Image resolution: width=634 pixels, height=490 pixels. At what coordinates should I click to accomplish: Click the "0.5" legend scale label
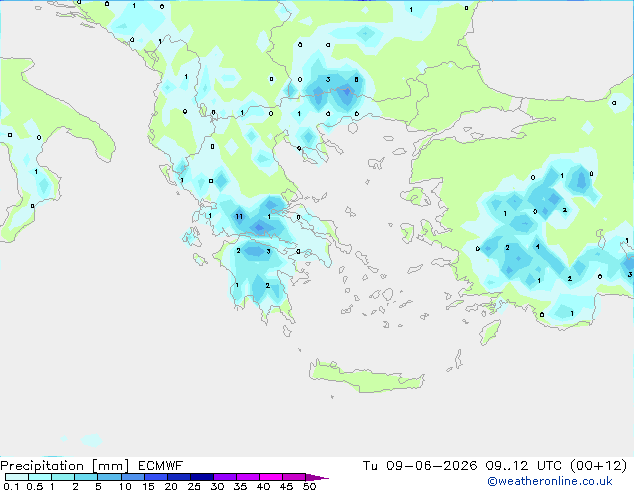(x=35, y=486)
